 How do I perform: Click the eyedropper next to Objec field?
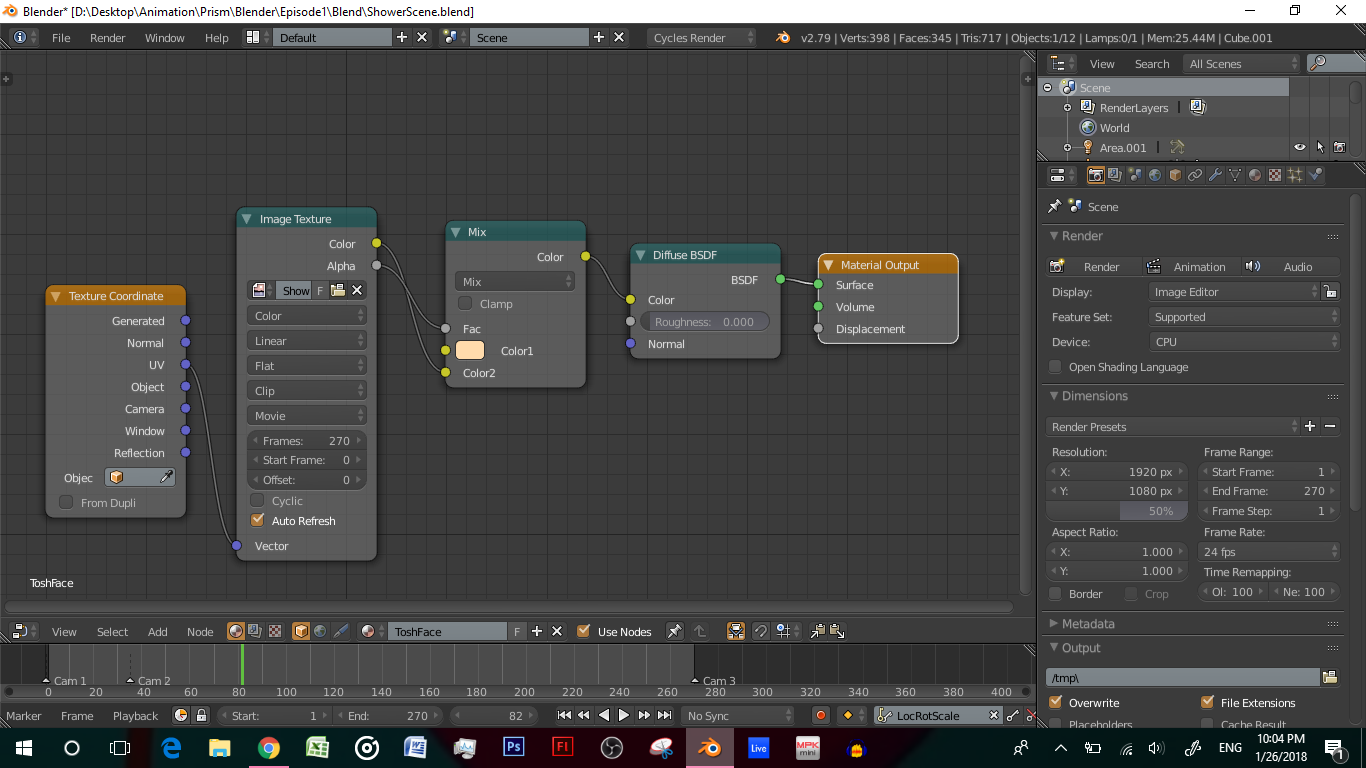click(x=167, y=478)
